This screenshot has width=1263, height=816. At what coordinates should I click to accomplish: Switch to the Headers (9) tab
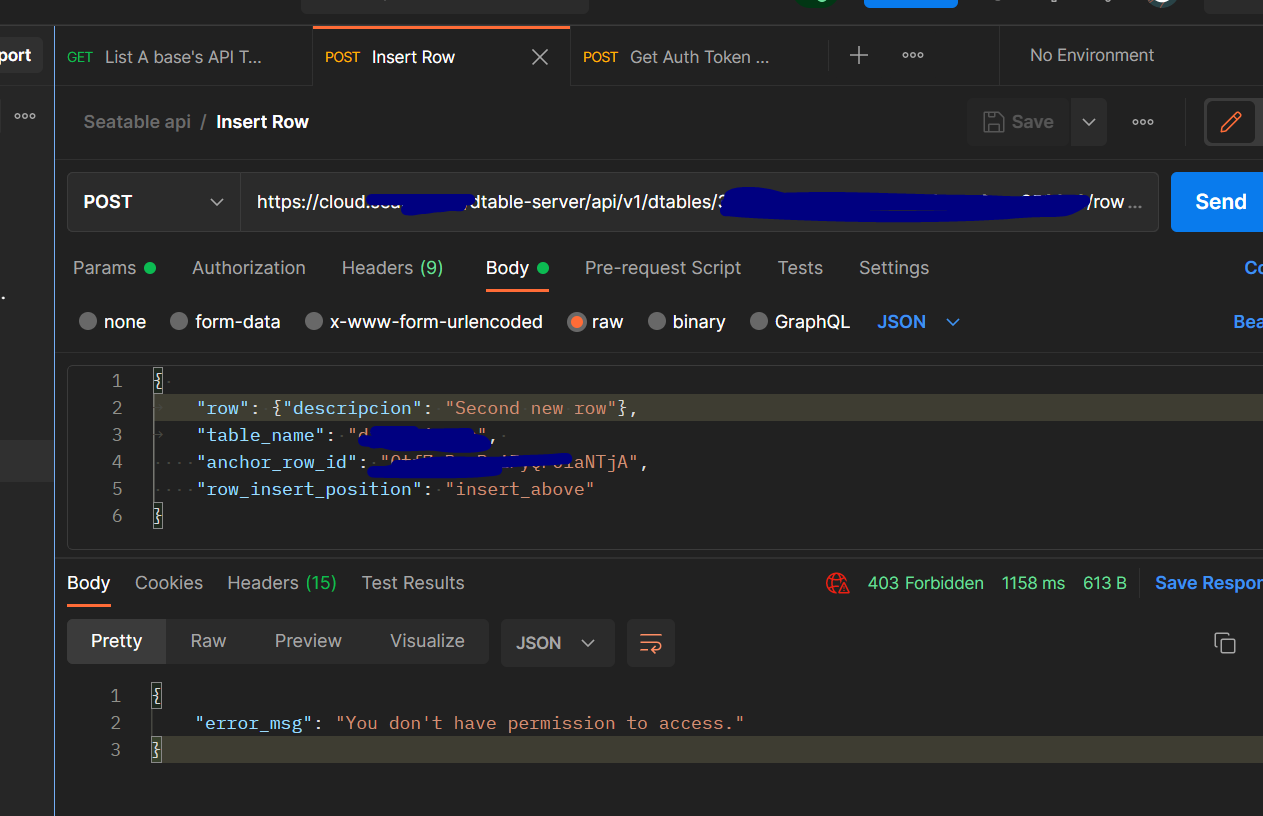coord(392,268)
